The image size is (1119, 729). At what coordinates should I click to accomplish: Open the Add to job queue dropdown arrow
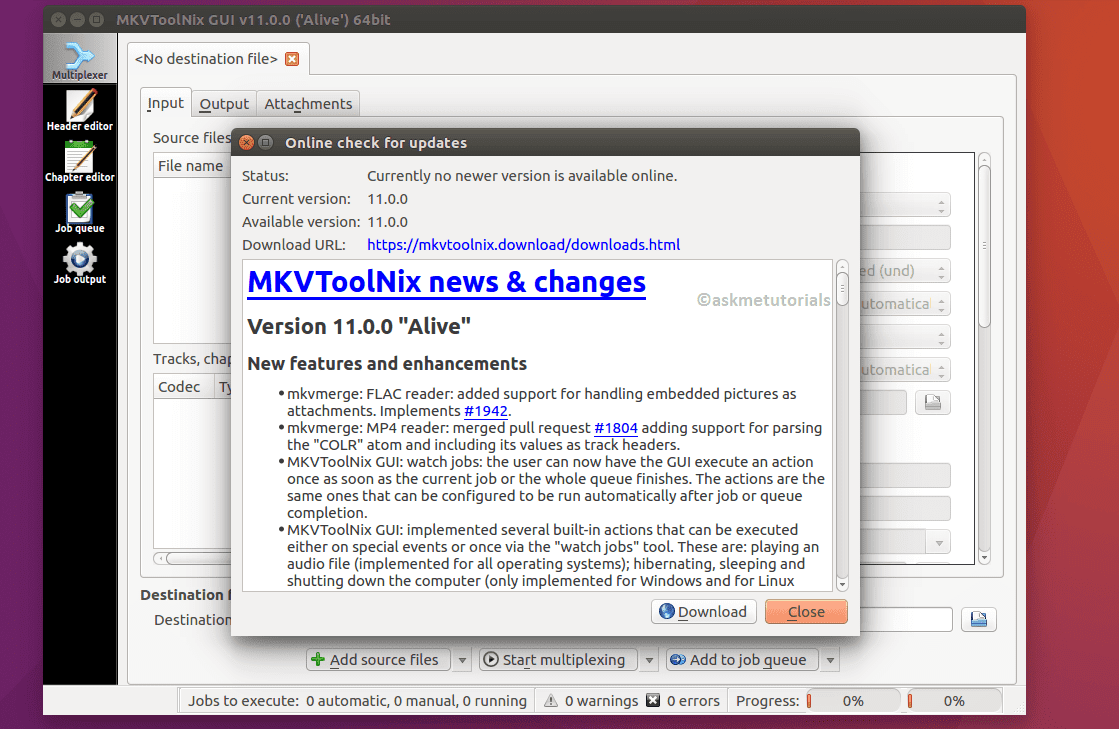coord(830,661)
